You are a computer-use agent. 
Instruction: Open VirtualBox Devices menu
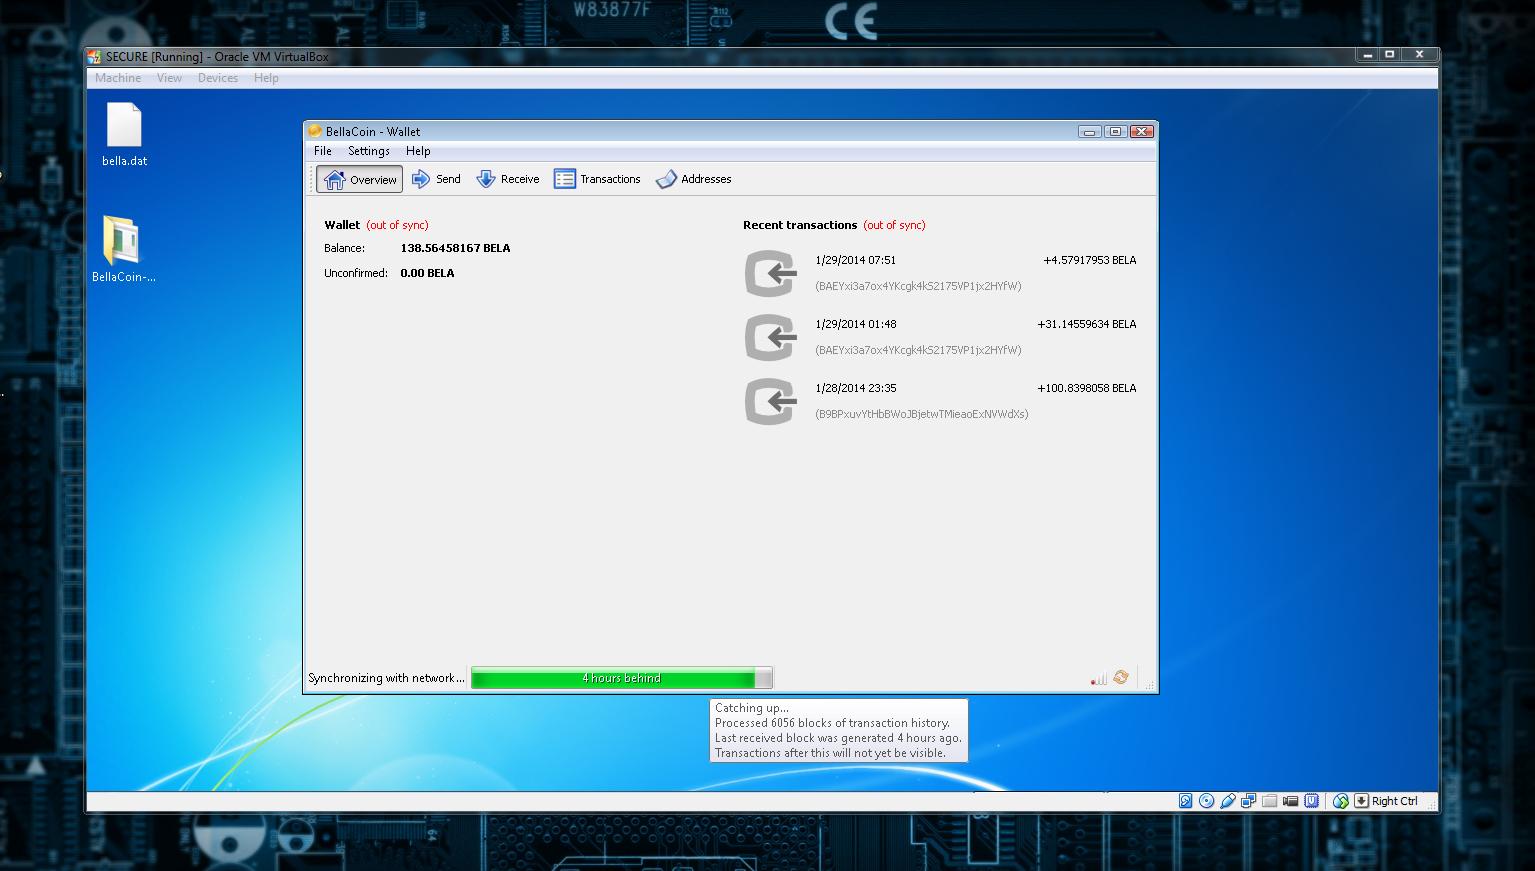[x=218, y=78]
